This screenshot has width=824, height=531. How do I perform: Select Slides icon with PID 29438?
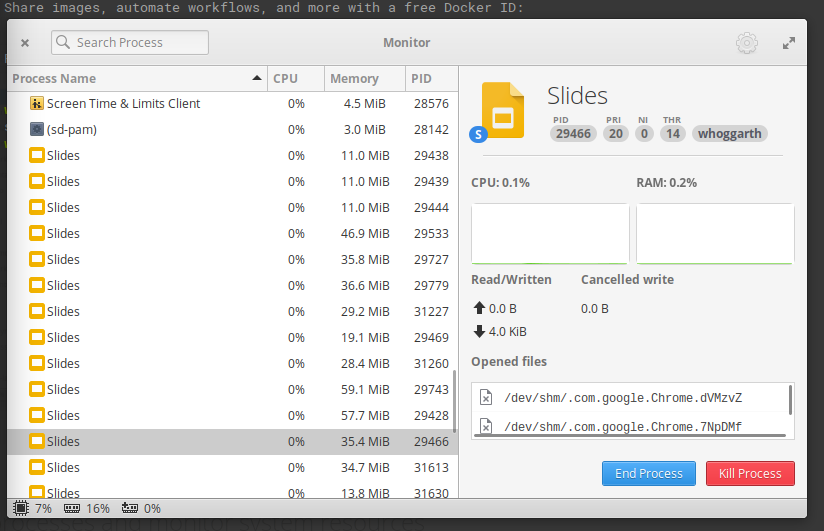point(37,155)
